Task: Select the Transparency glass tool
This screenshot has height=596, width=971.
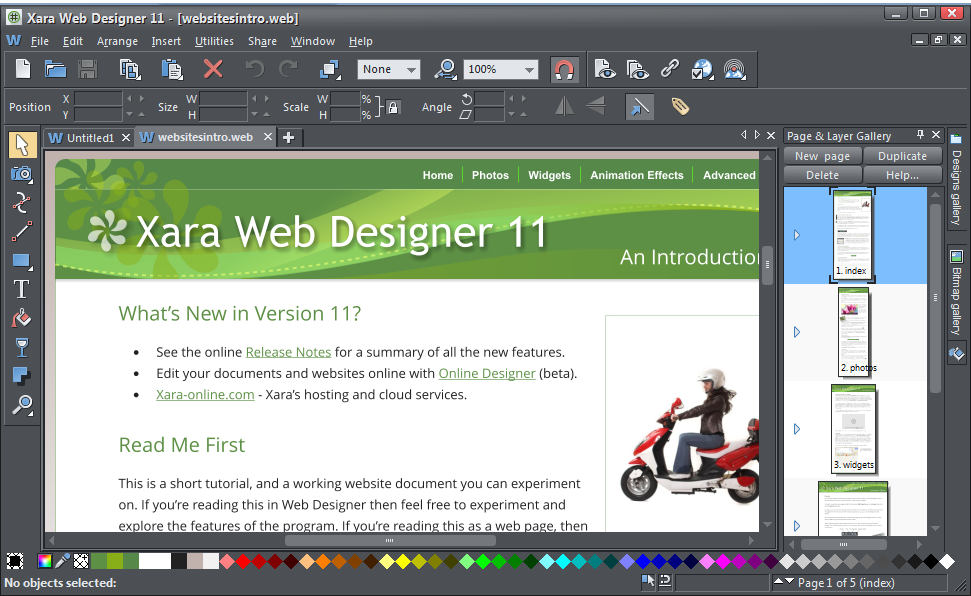Action: (22, 348)
